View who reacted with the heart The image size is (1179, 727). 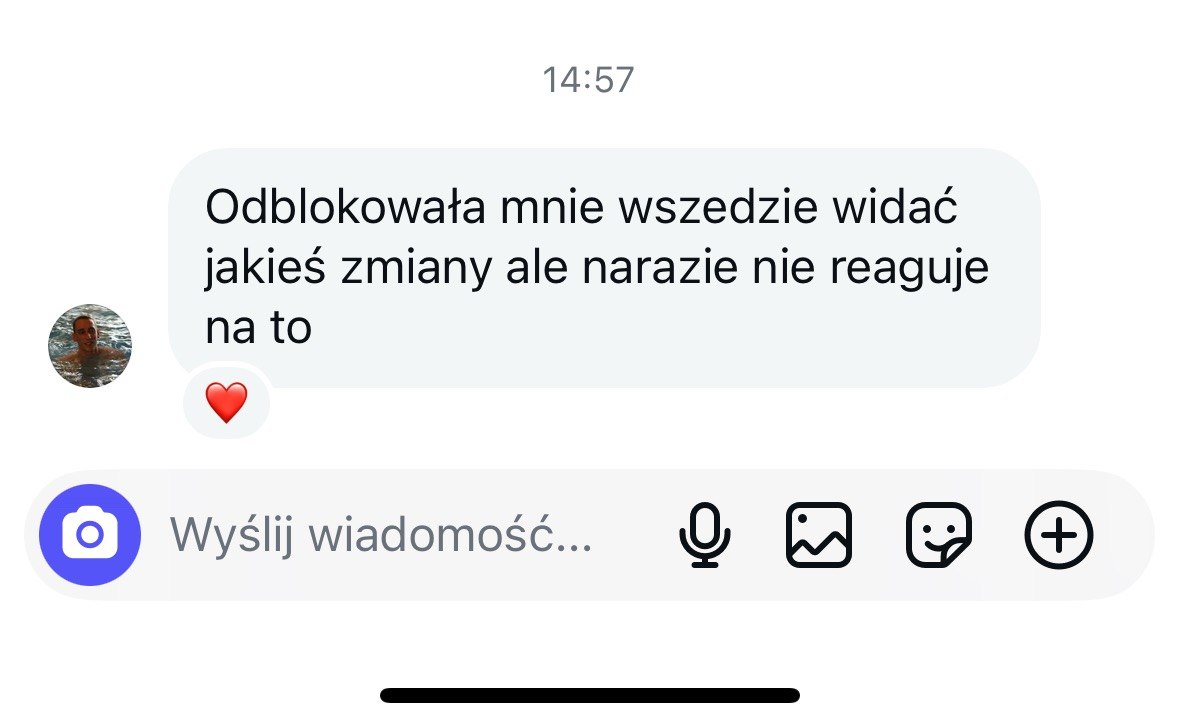point(226,402)
